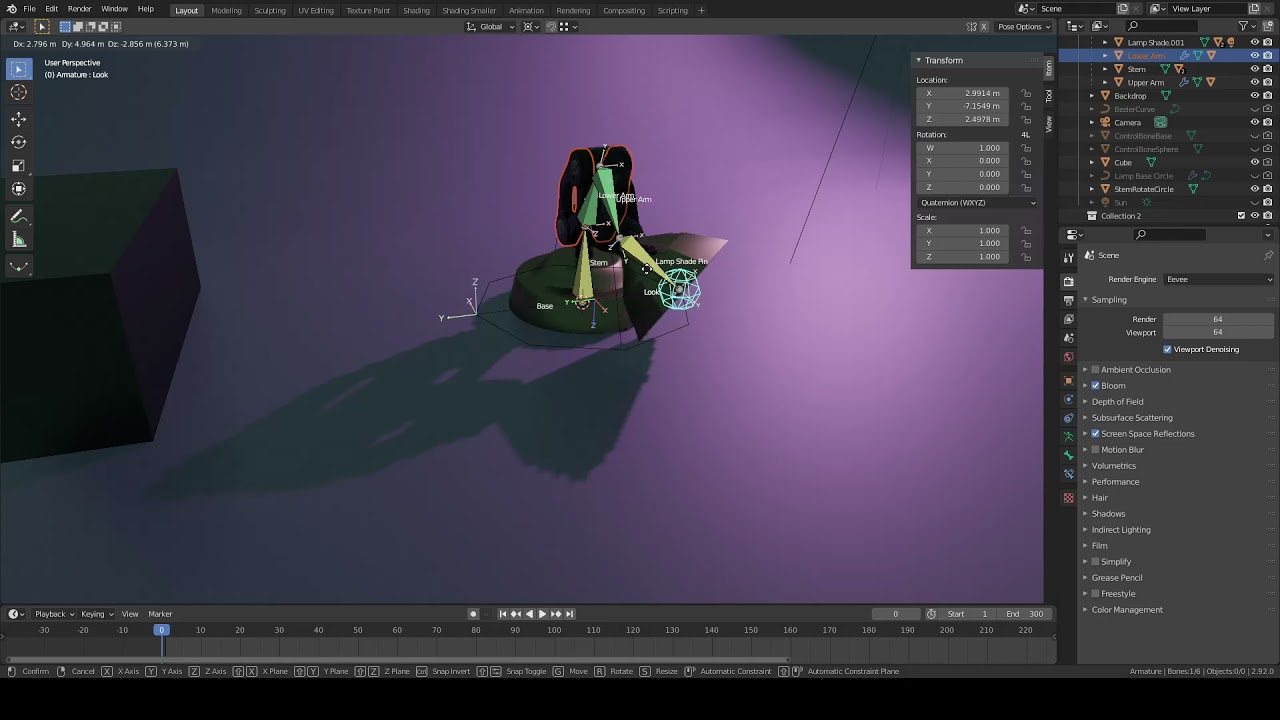Open the Bone properties tab
The image size is (1280, 720).
[1068, 456]
